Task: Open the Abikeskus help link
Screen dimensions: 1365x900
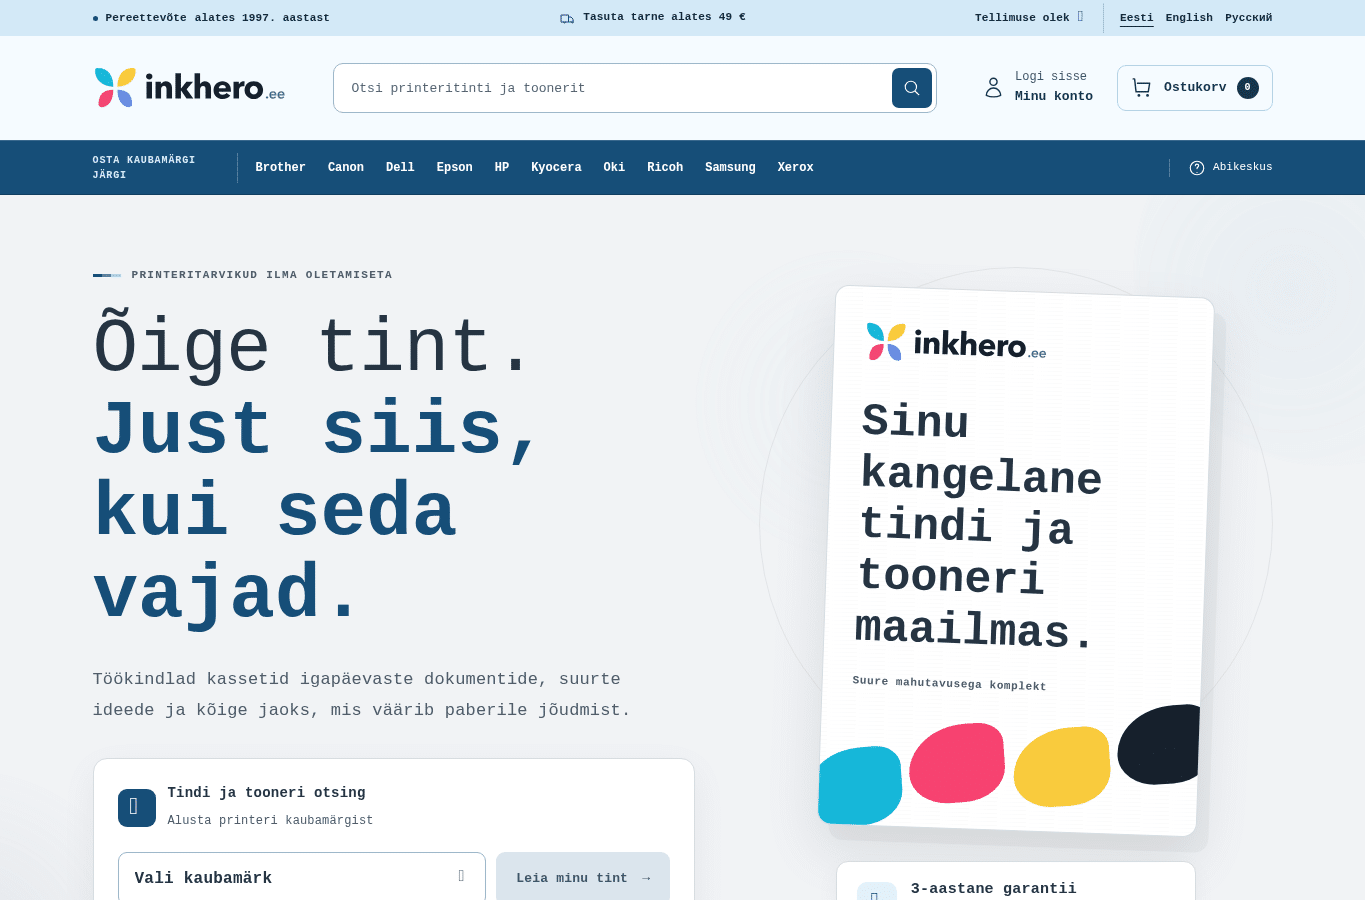Action: 1231,167
